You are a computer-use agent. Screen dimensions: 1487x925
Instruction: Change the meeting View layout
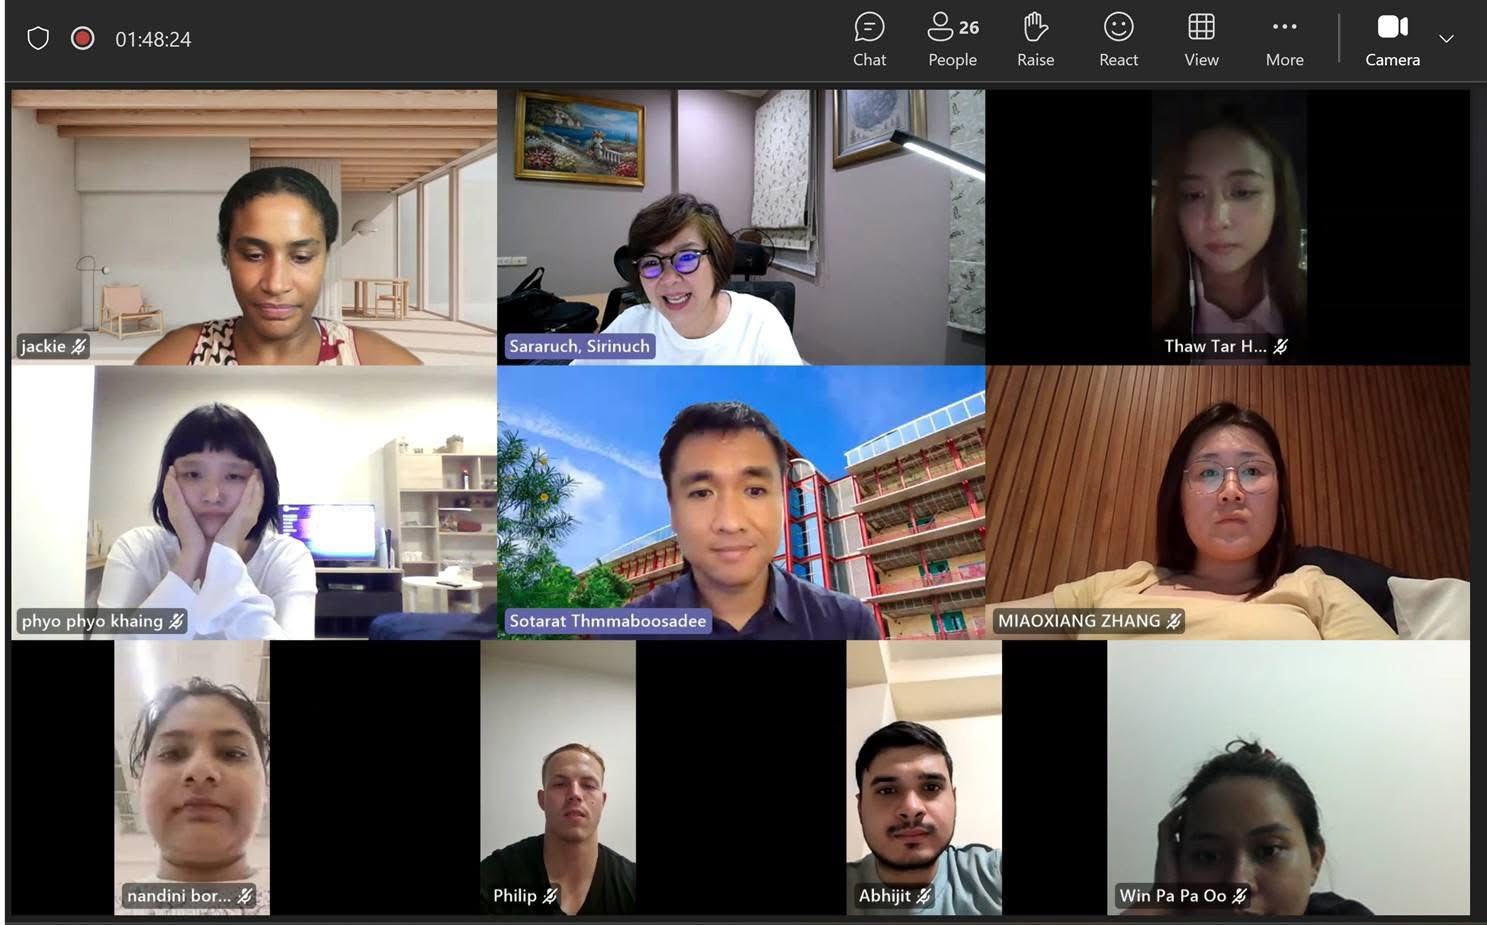[1201, 40]
